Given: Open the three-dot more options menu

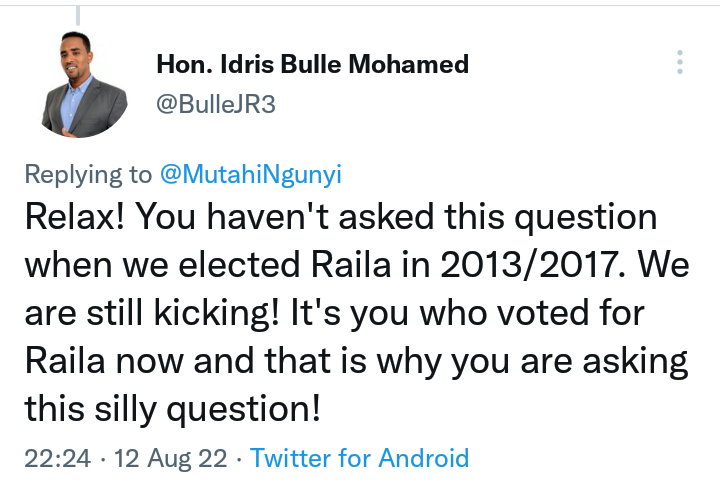Looking at the screenshot, I should coord(680,62).
